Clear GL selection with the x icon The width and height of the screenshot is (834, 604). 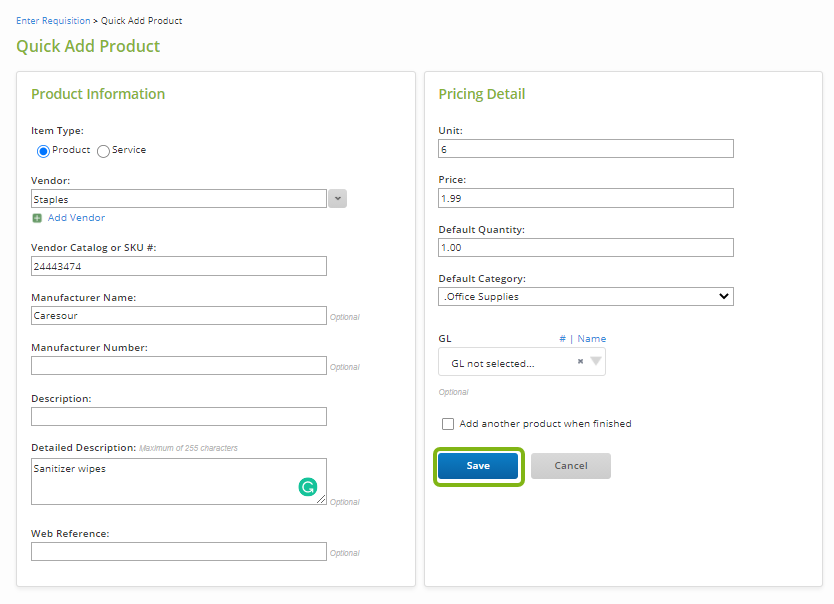pyautogui.click(x=580, y=362)
